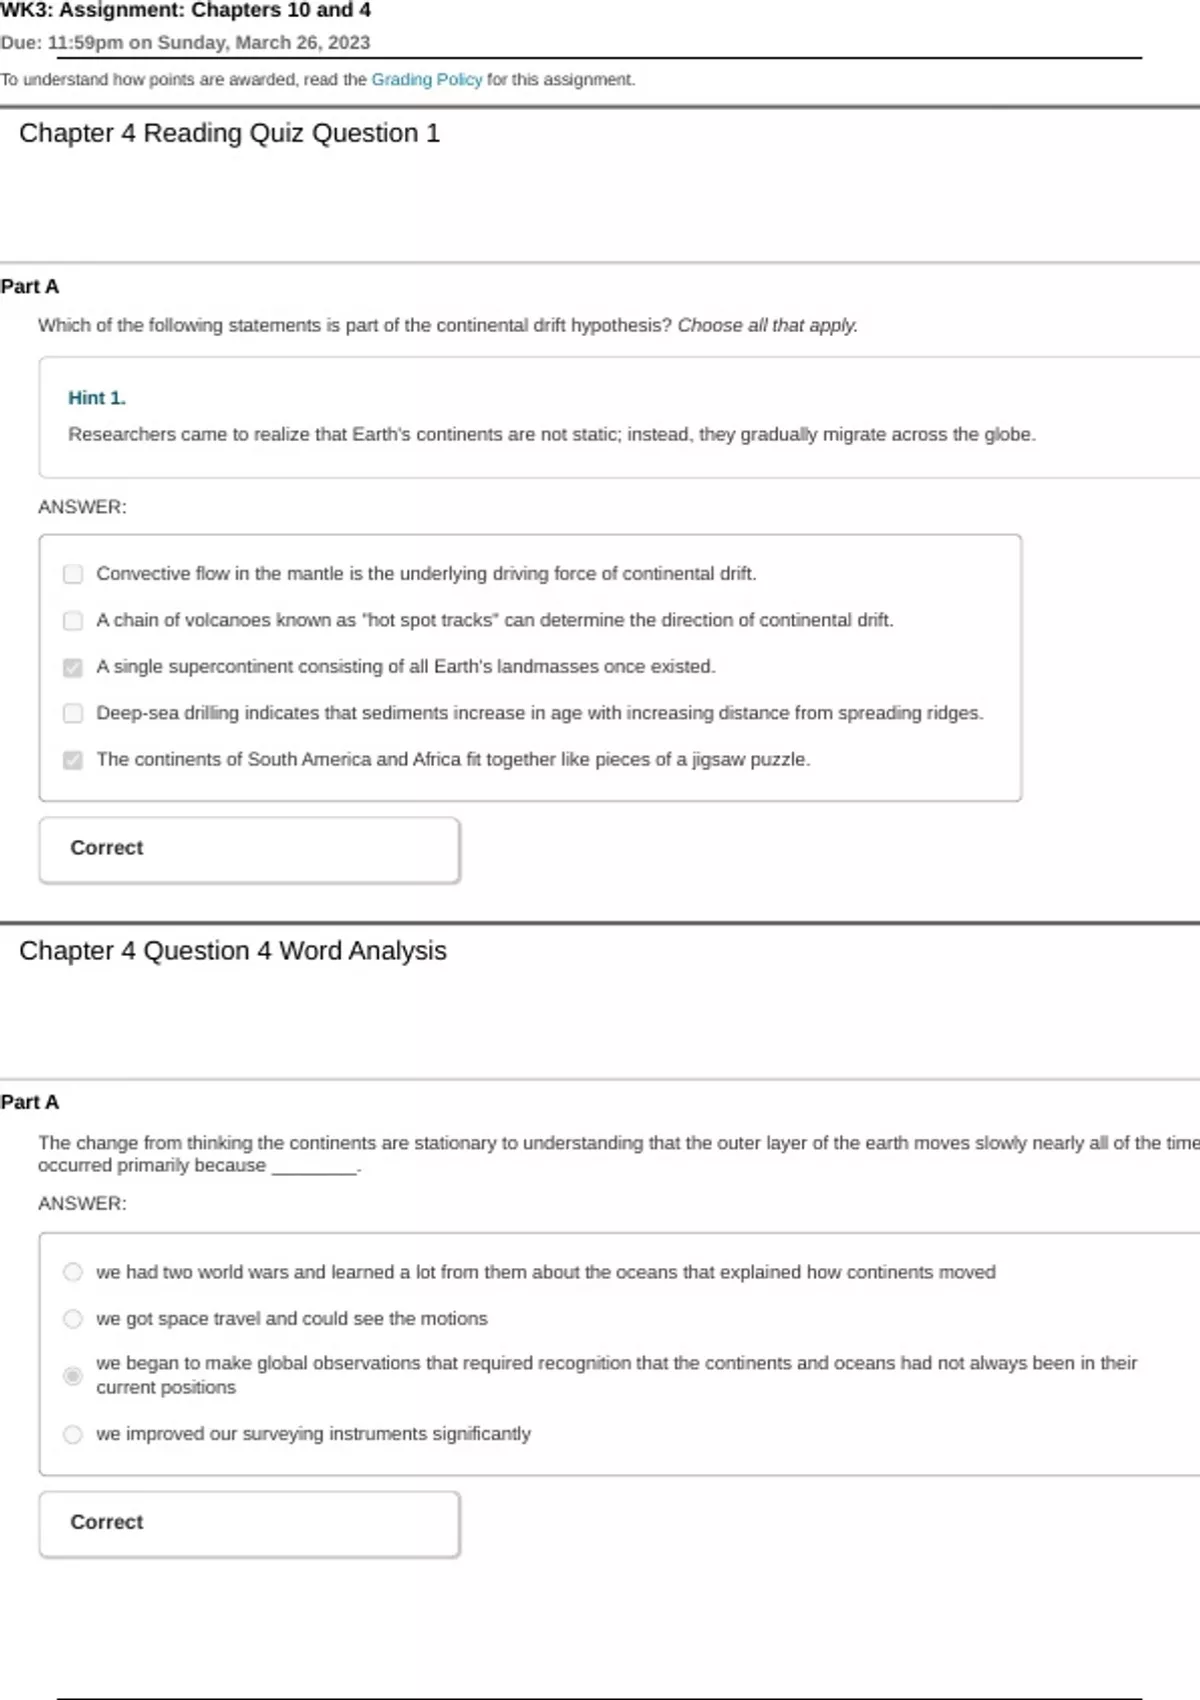The image size is (1200, 1700).
Task: Click the due date text line
Action: point(185,43)
